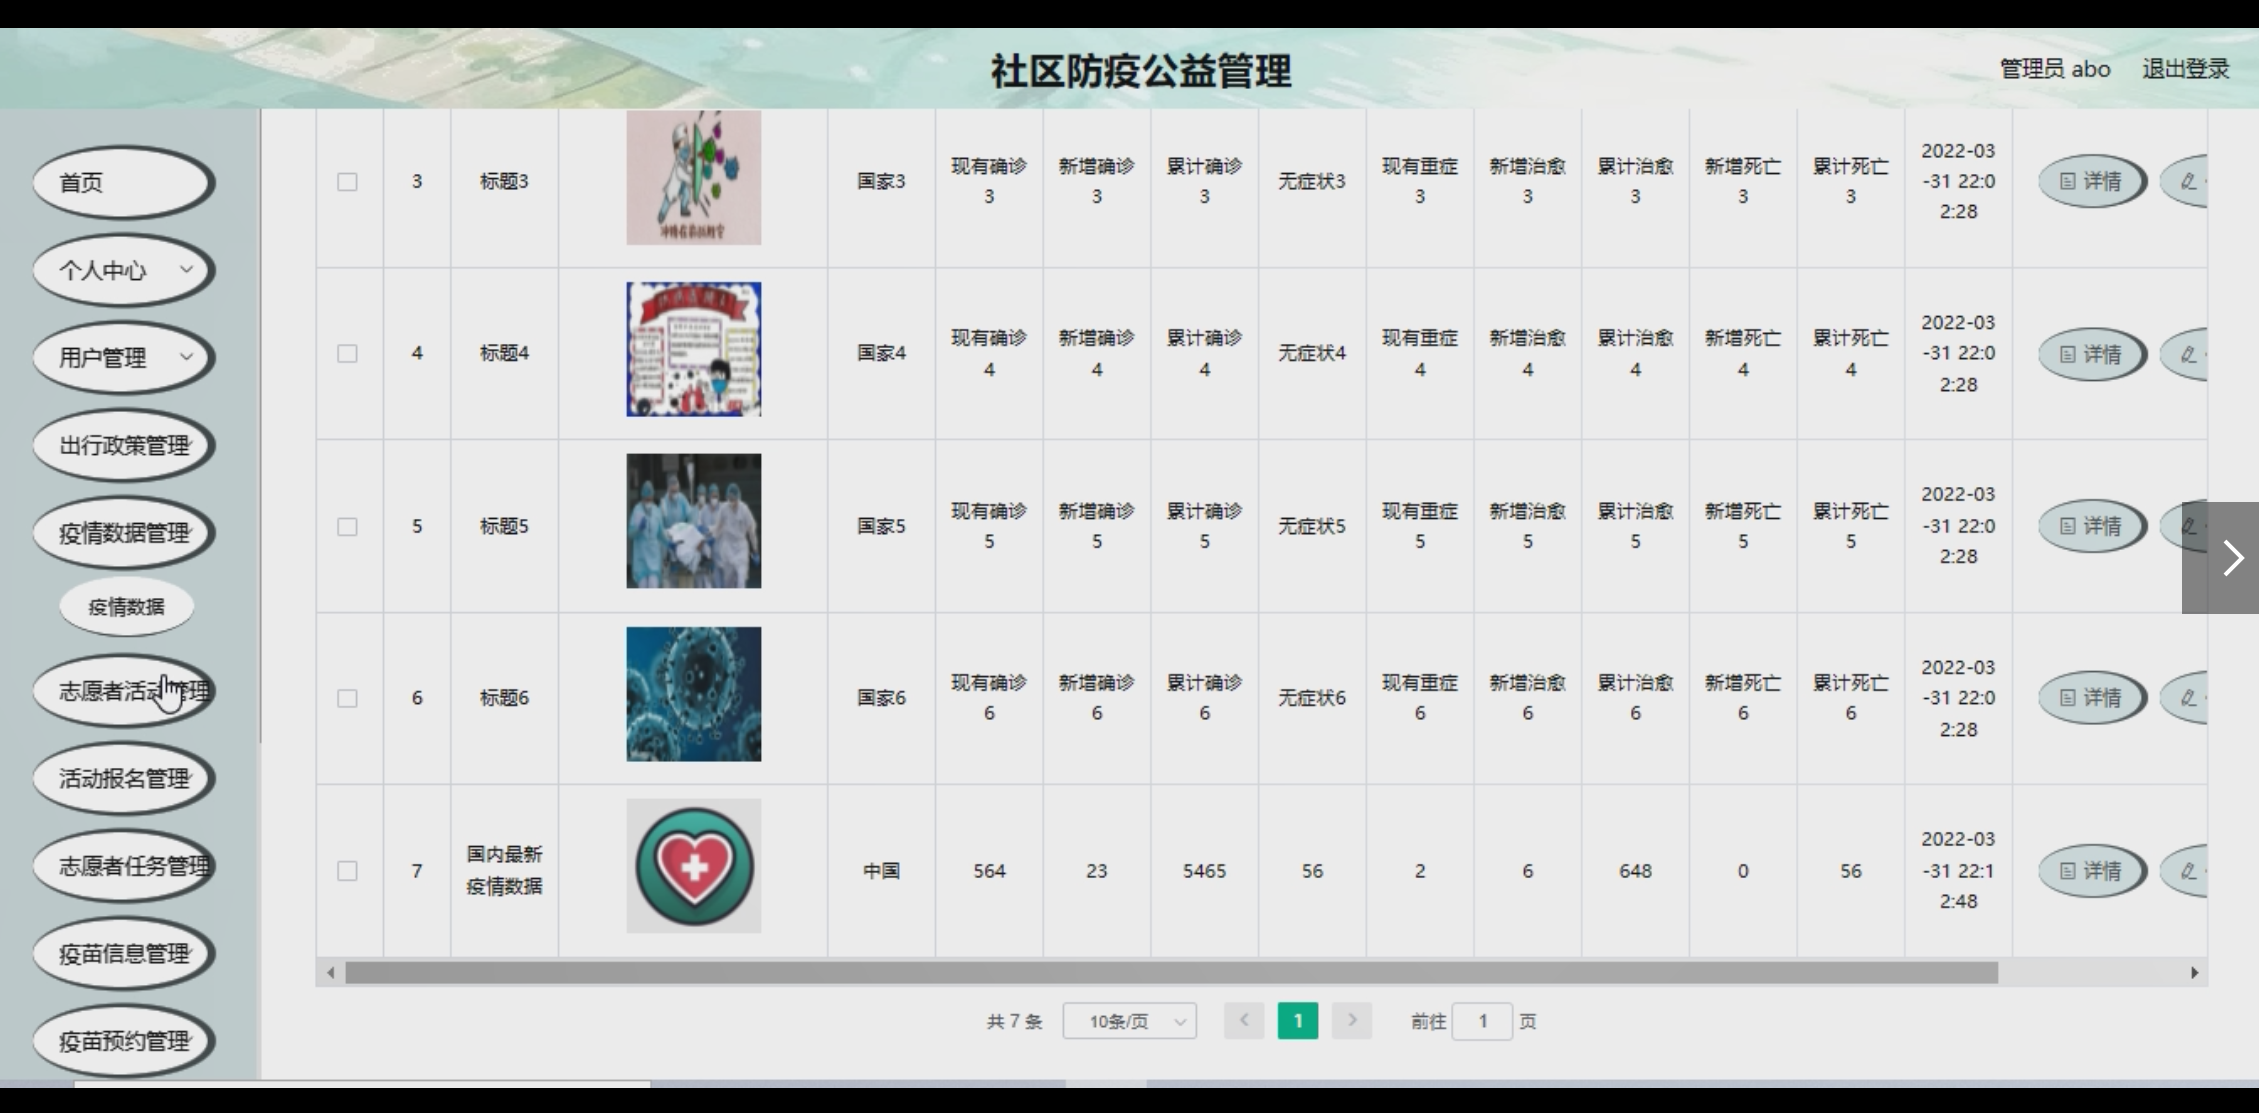Open the 10条/页 page size dropdown
Image resolution: width=2259 pixels, height=1113 pixels.
(x=1129, y=1021)
